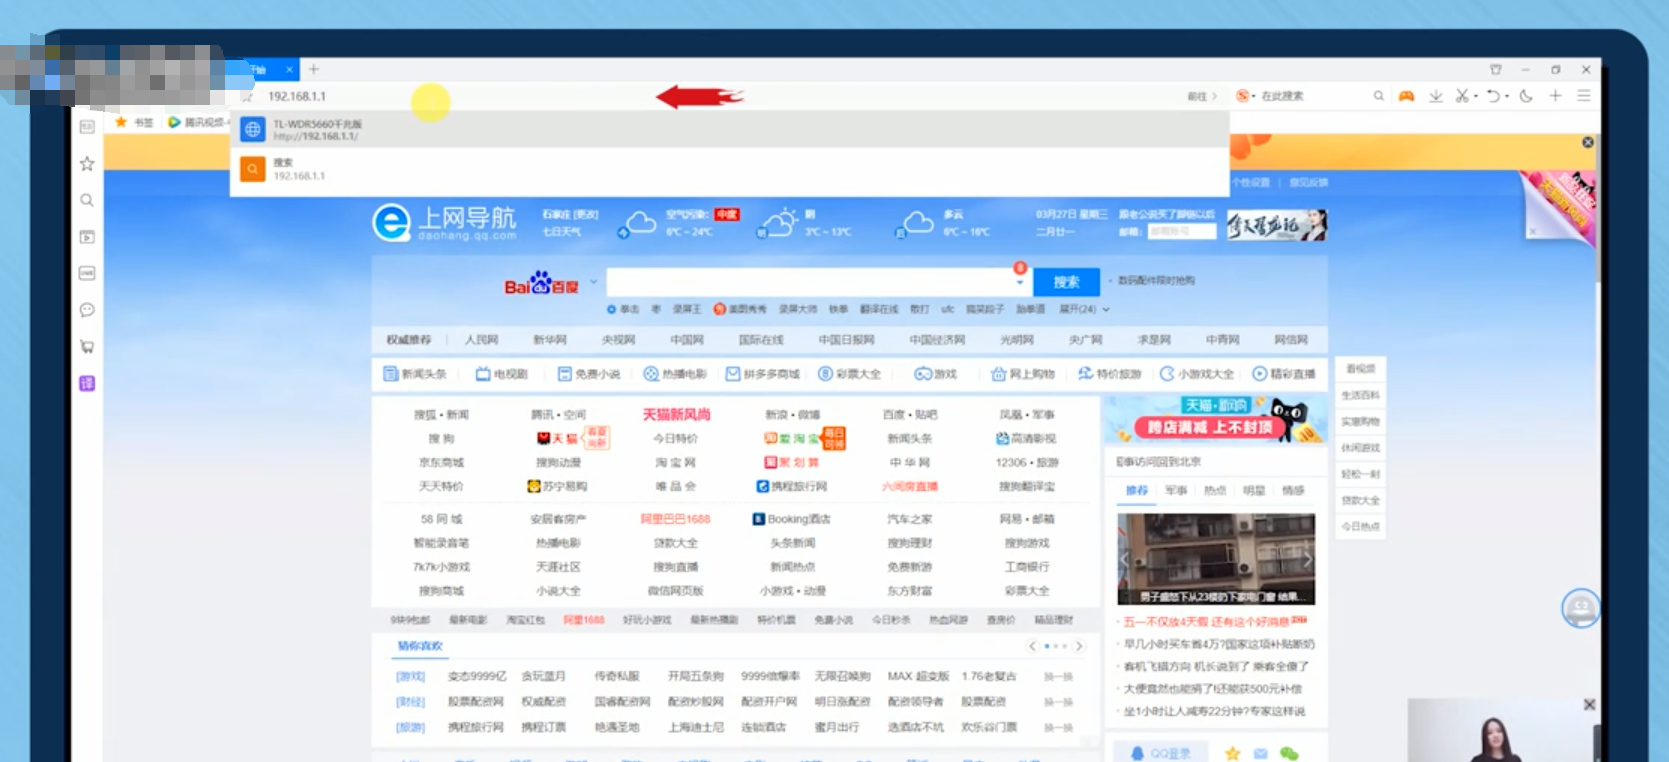The height and width of the screenshot is (762, 1669).
Task: Open the hamburger main menu icon
Action: 1584,96
